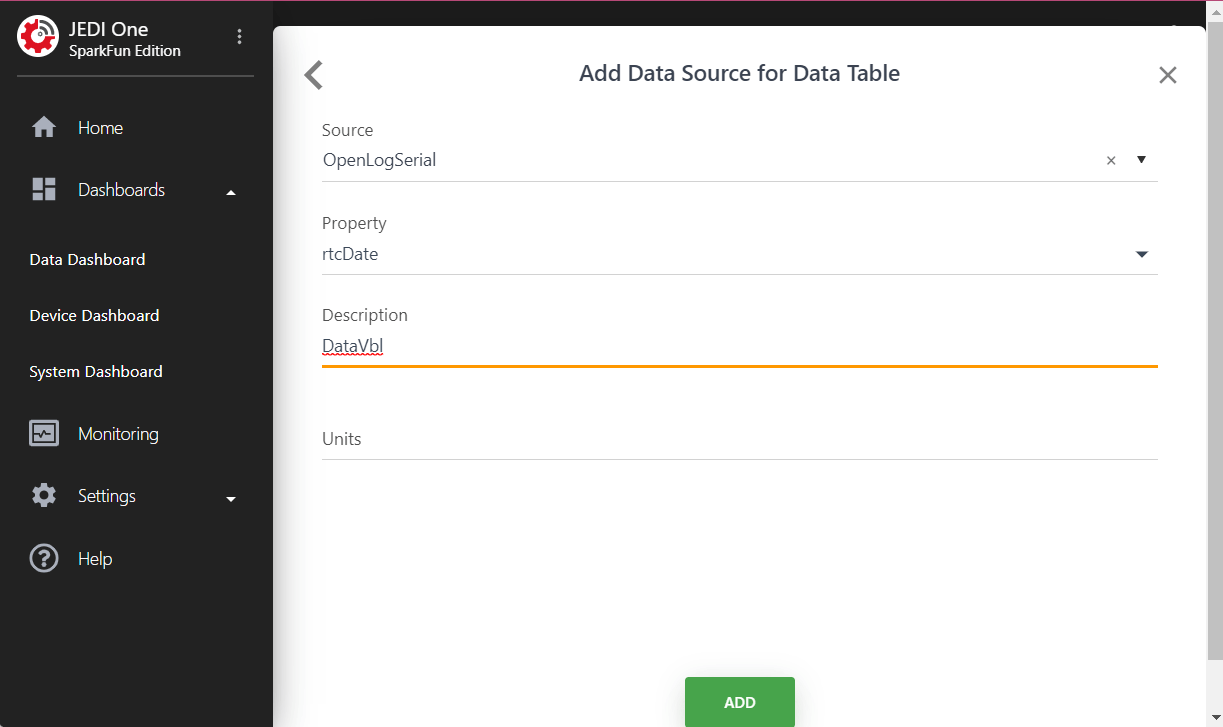
Task: Click the JEDI One gear logo
Action: tap(38, 37)
